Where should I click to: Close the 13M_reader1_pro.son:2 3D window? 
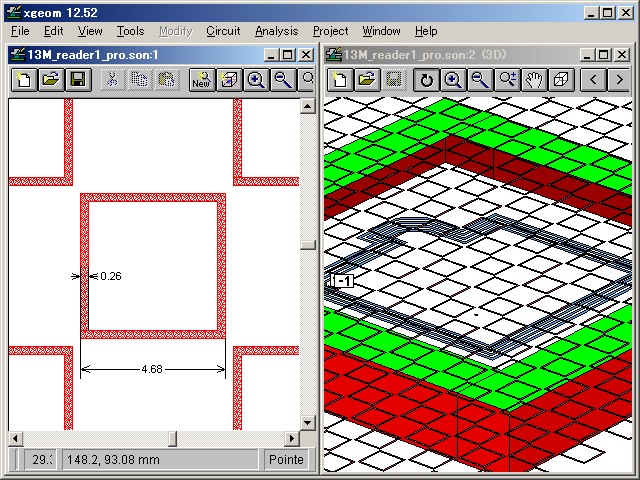[x=622, y=55]
